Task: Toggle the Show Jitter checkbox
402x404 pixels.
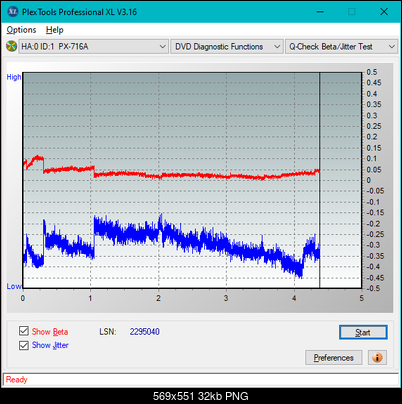Action: point(24,345)
